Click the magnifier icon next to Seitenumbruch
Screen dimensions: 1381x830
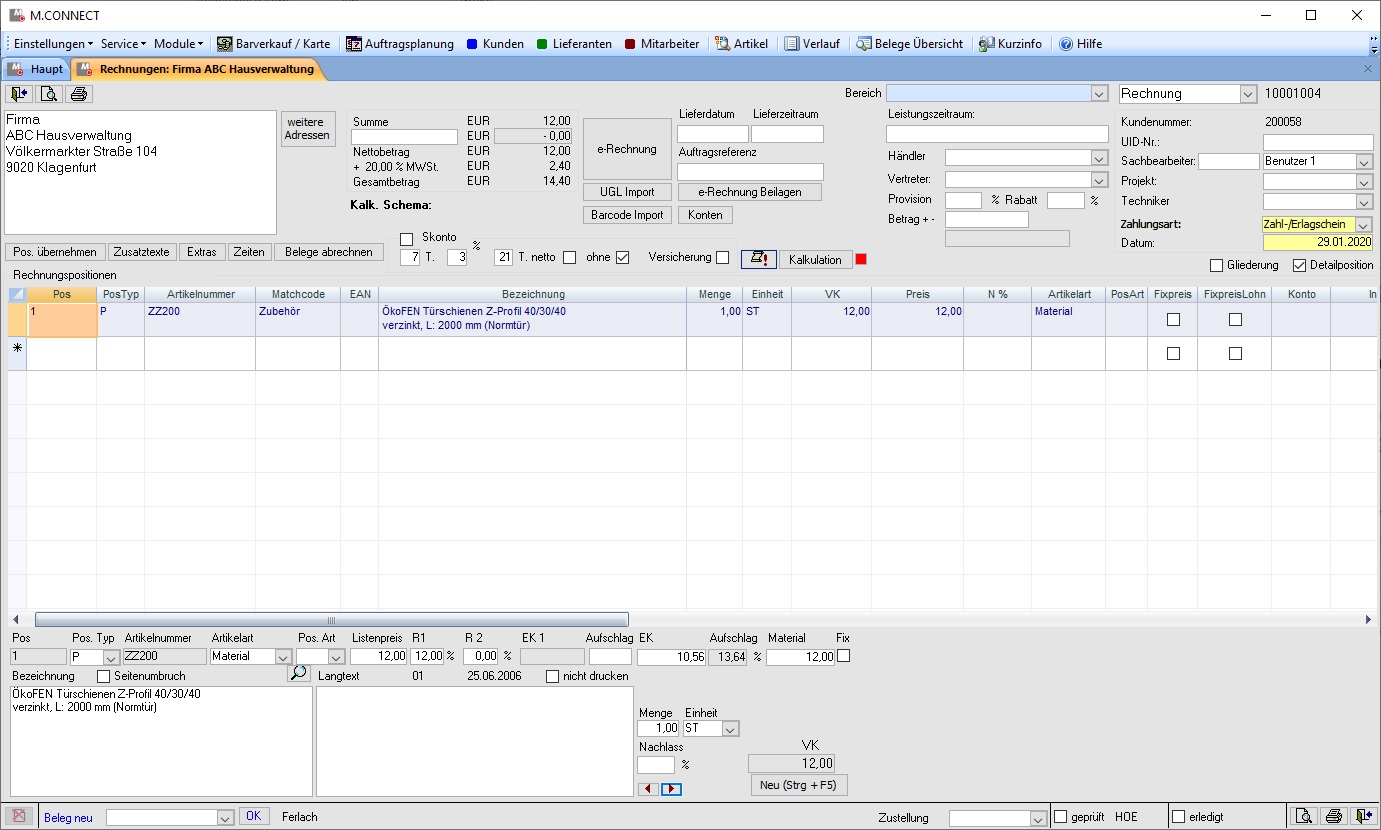pyautogui.click(x=298, y=674)
